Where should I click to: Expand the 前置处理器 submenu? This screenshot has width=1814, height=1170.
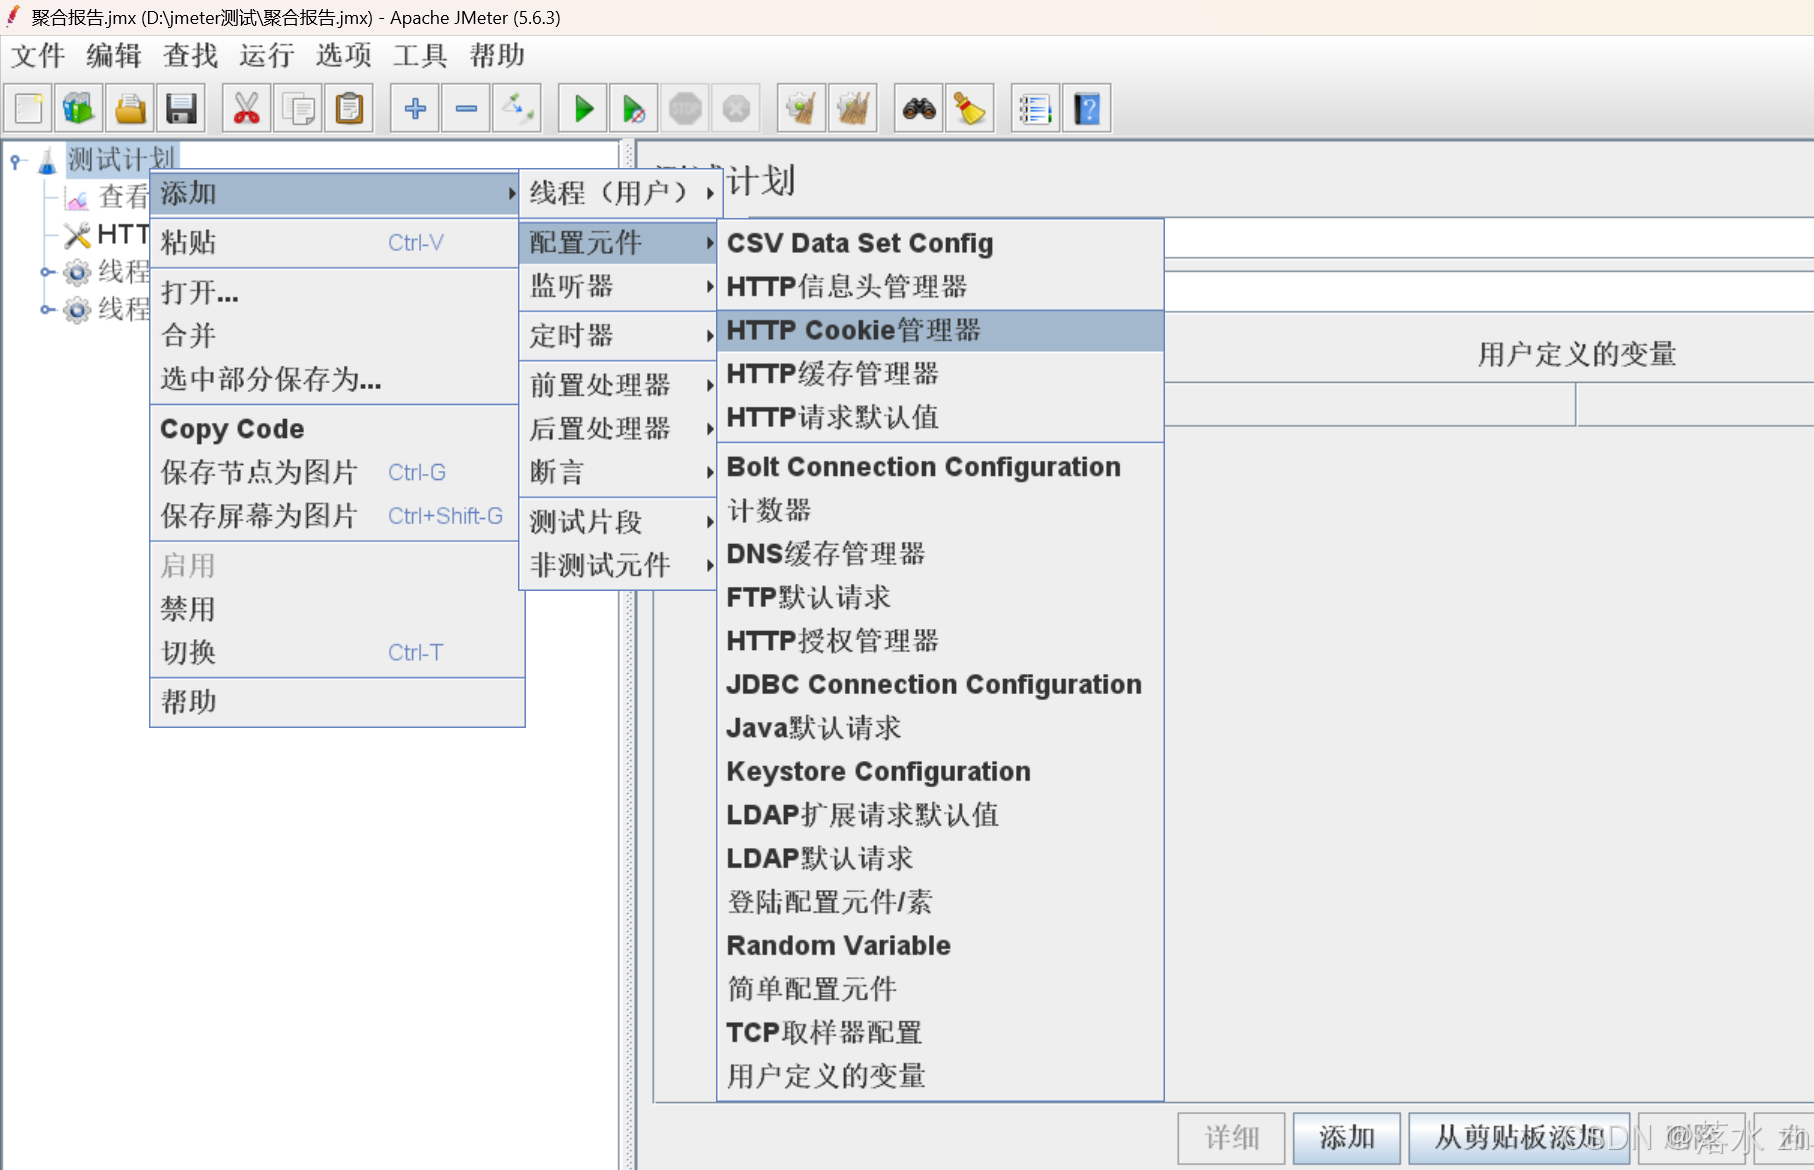coord(618,385)
